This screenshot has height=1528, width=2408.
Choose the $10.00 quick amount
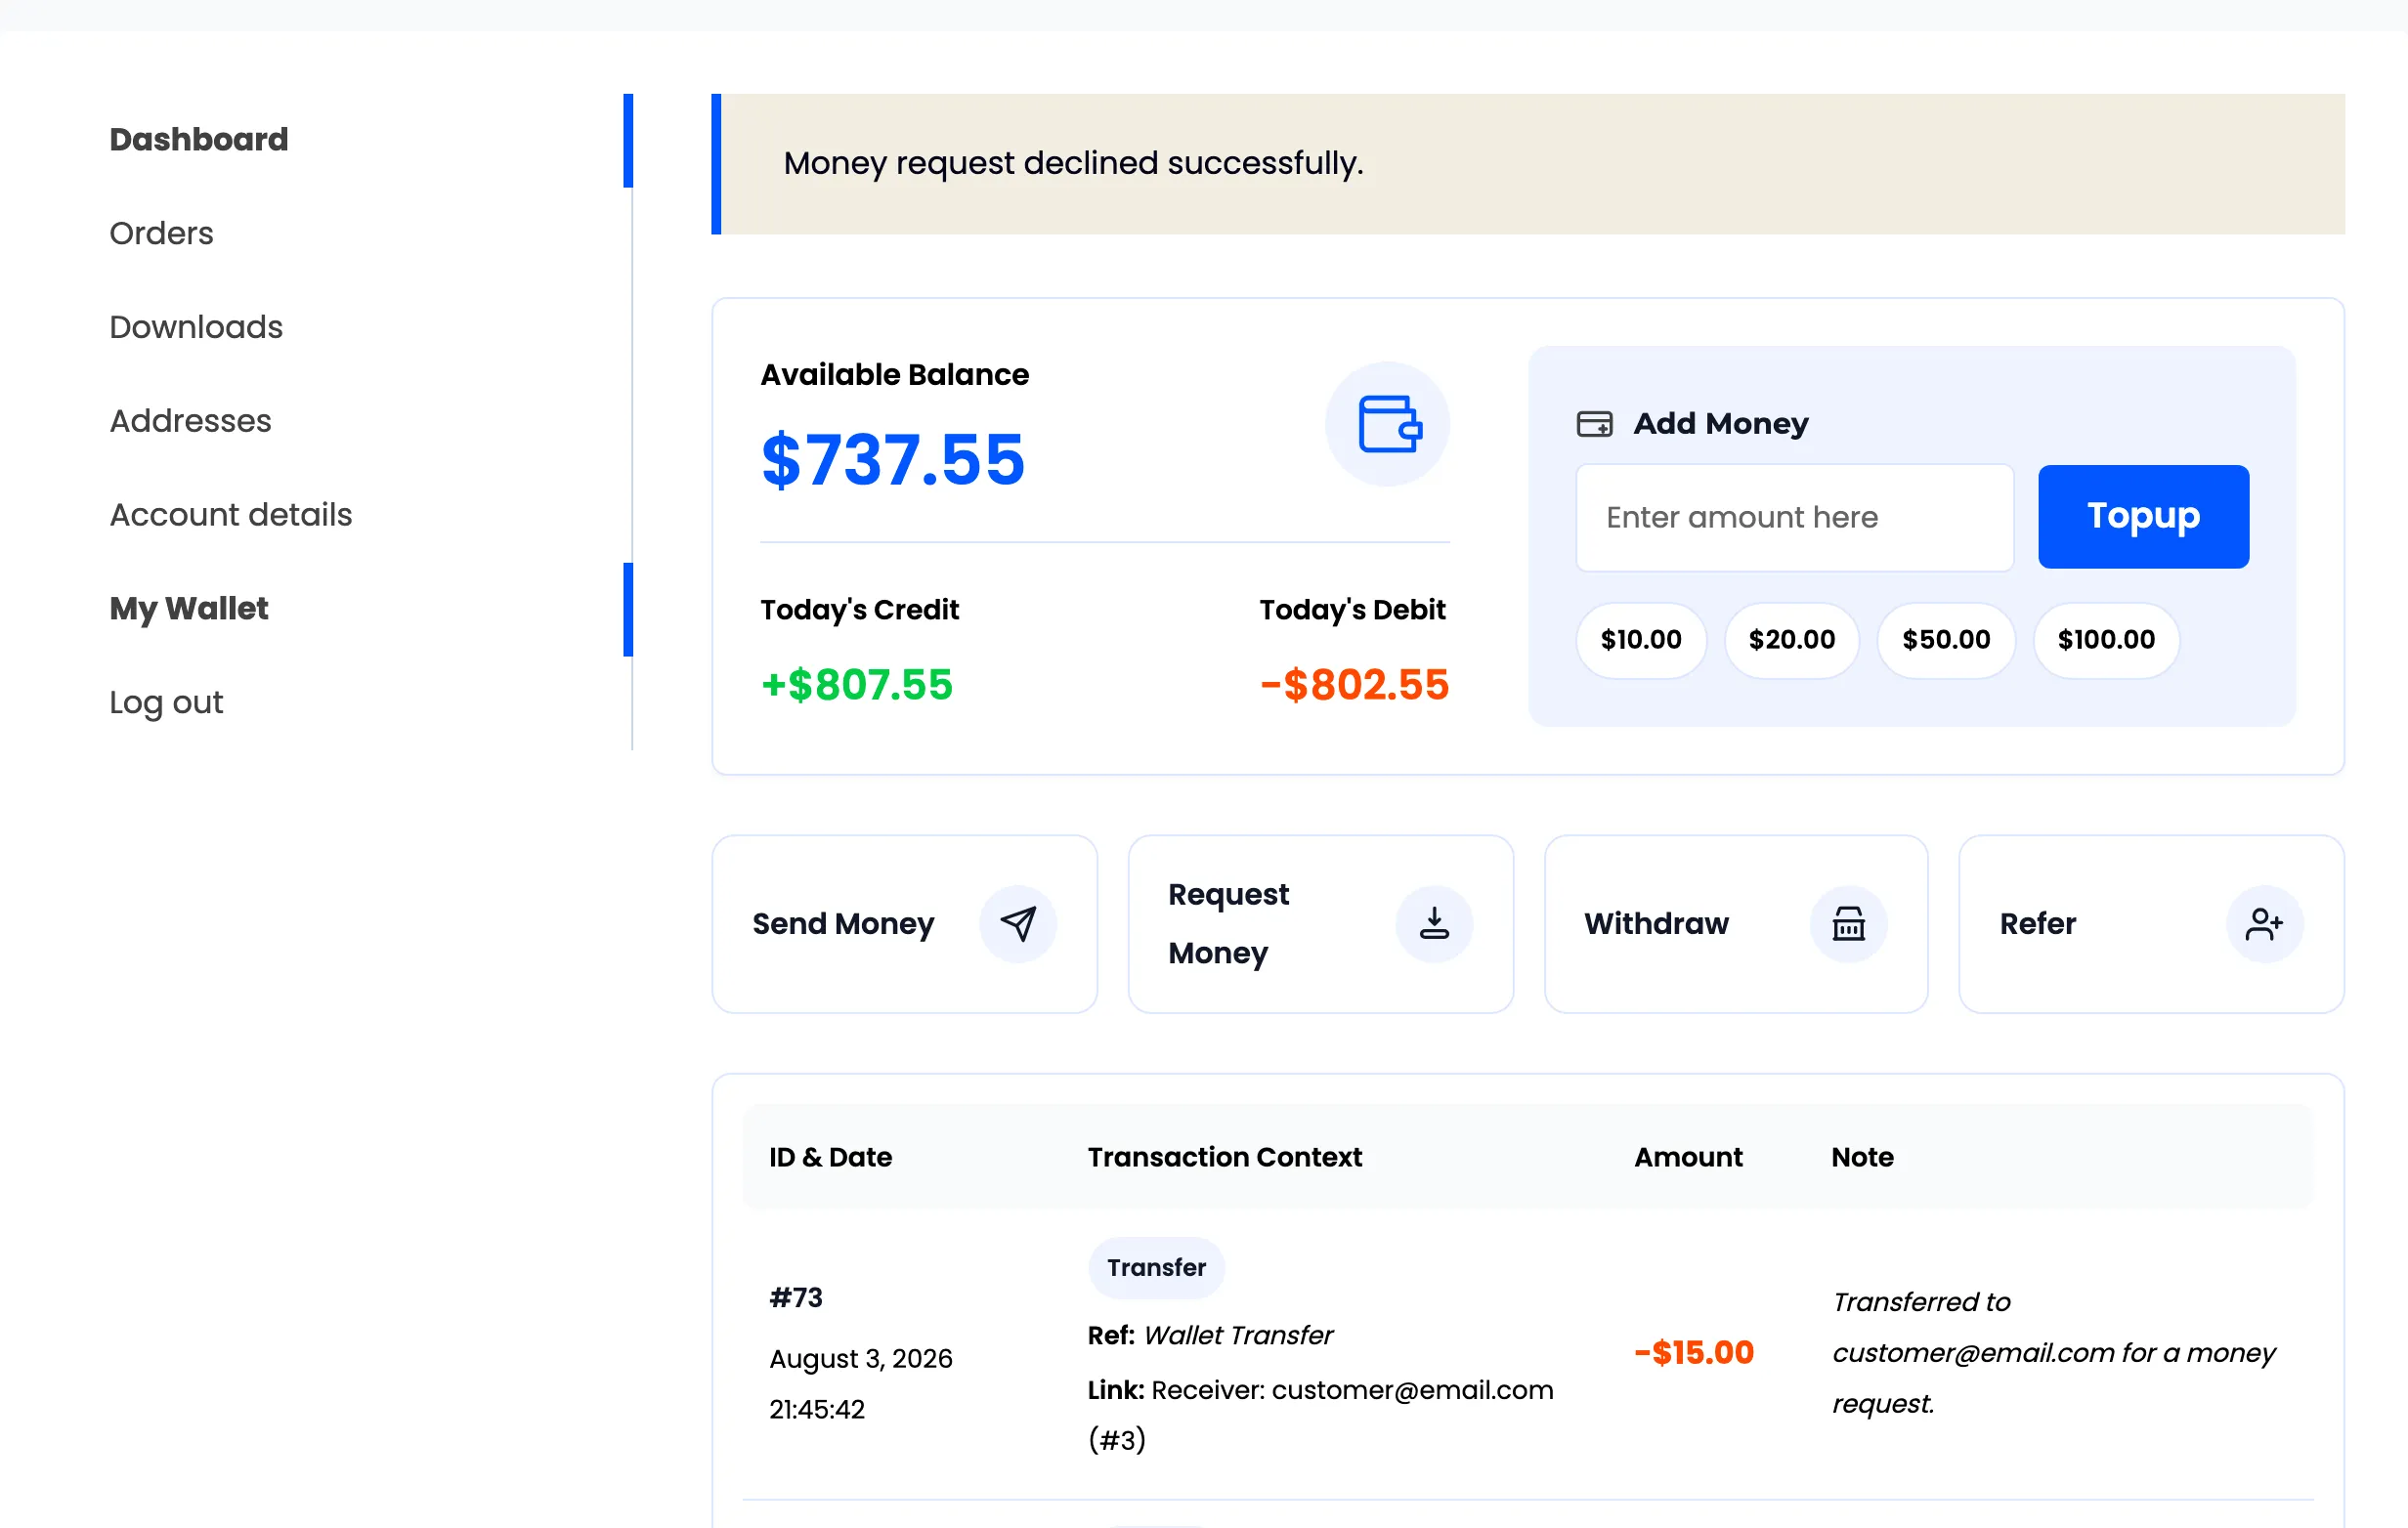(x=1640, y=640)
